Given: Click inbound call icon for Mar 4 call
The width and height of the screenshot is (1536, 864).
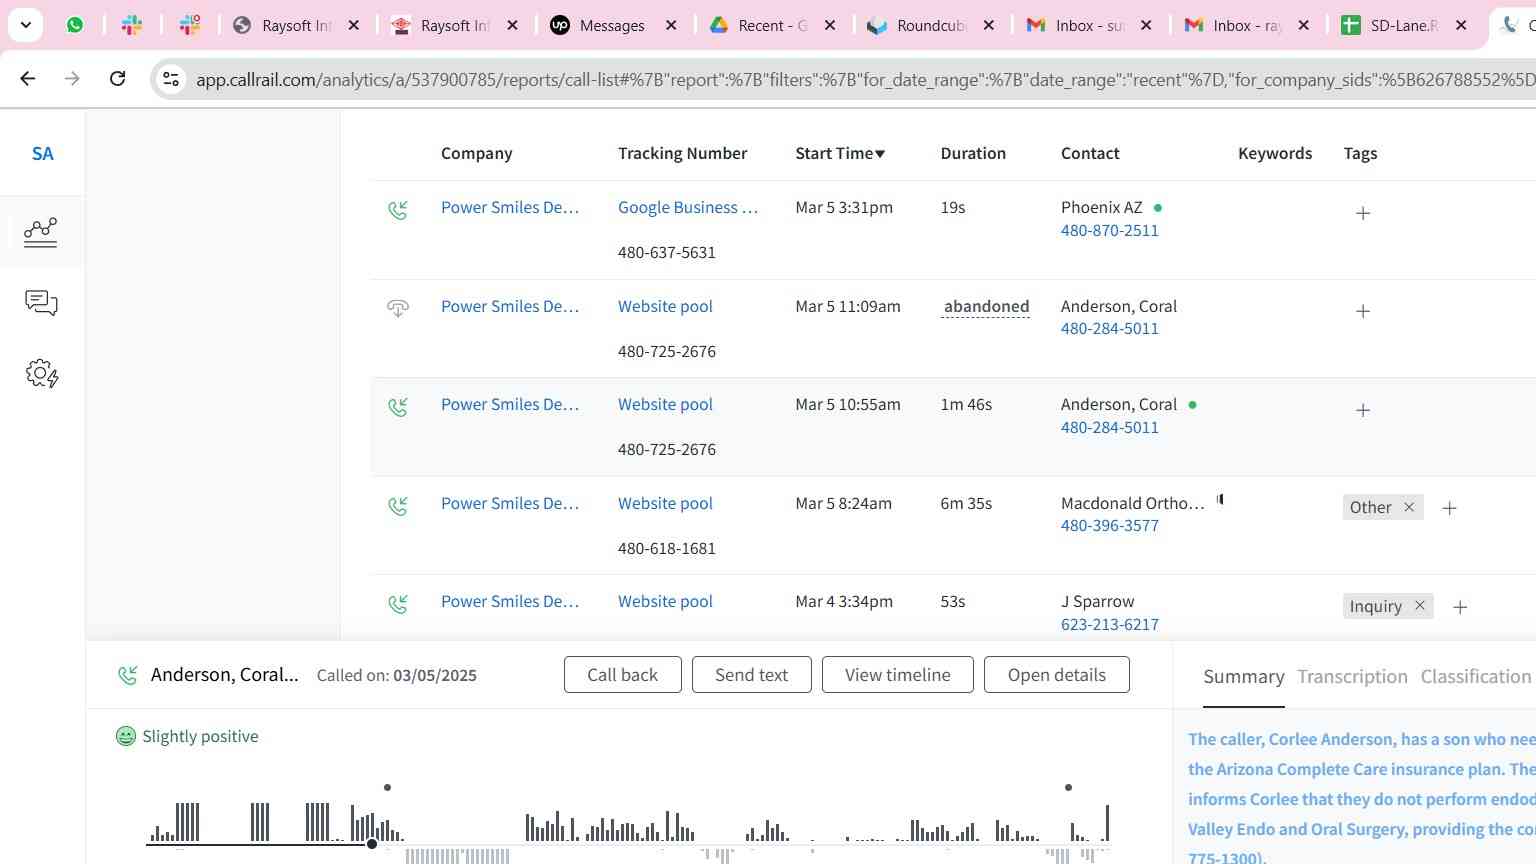Looking at the screenshot, I should click(398, 603).
